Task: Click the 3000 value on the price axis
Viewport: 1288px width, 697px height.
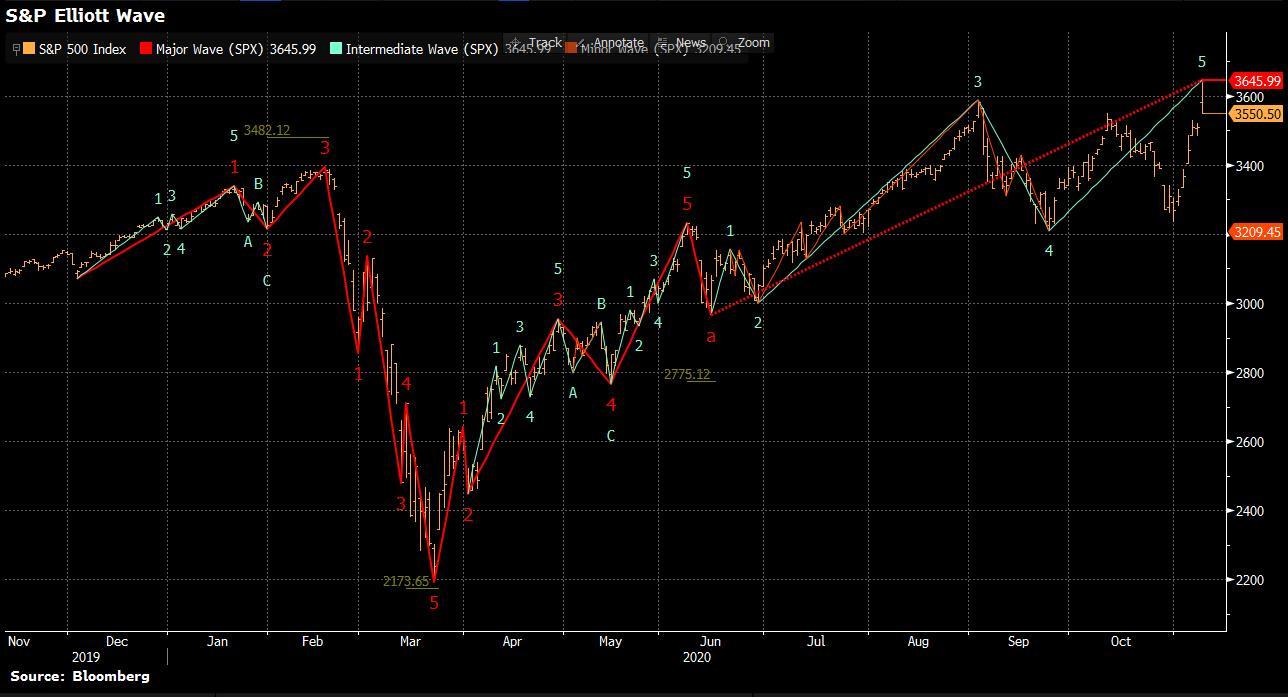Action: [1249, 304]
